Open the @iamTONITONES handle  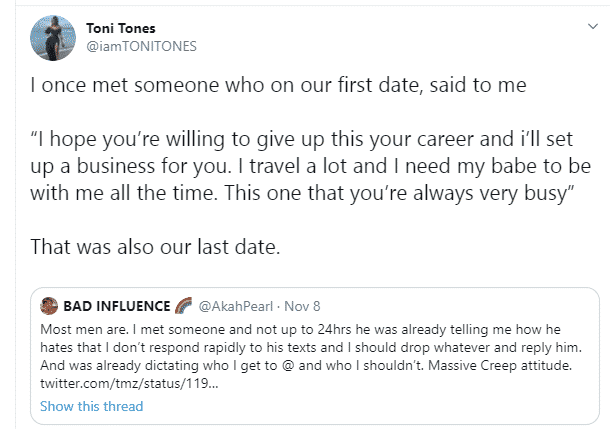141,46
